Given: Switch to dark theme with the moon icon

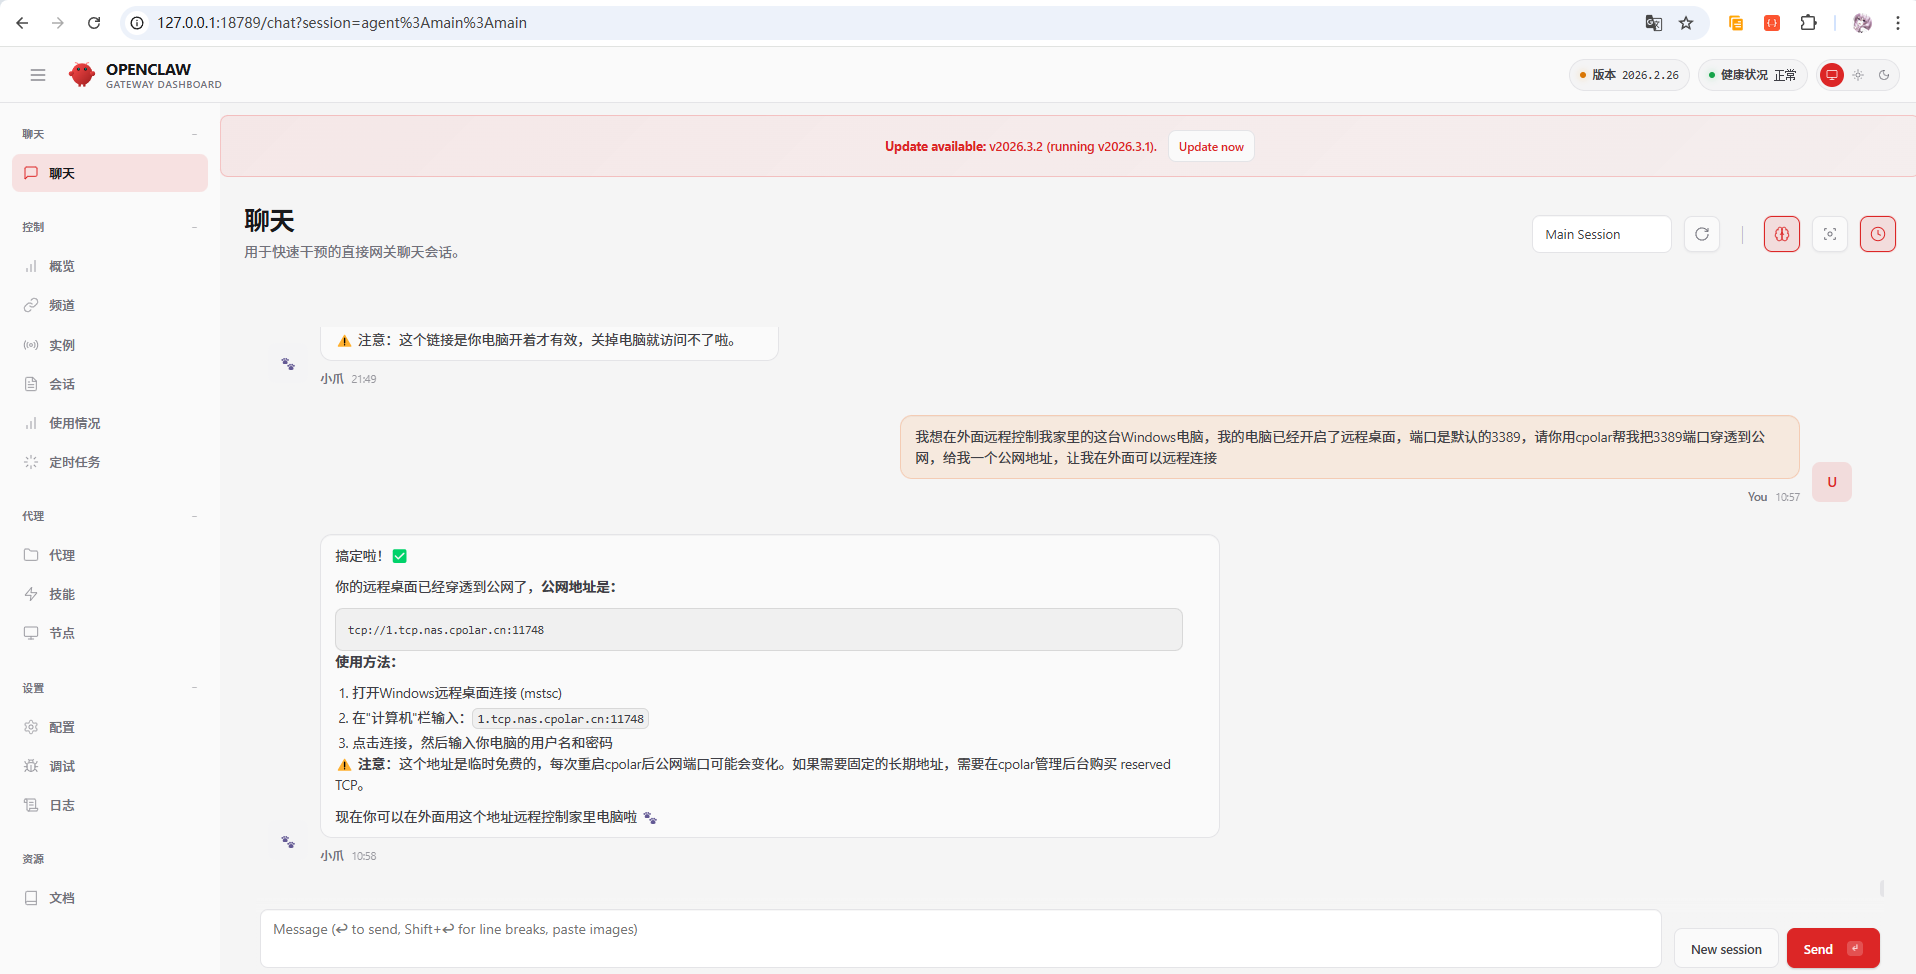Looking at the screenshot, I should 1884,75.
